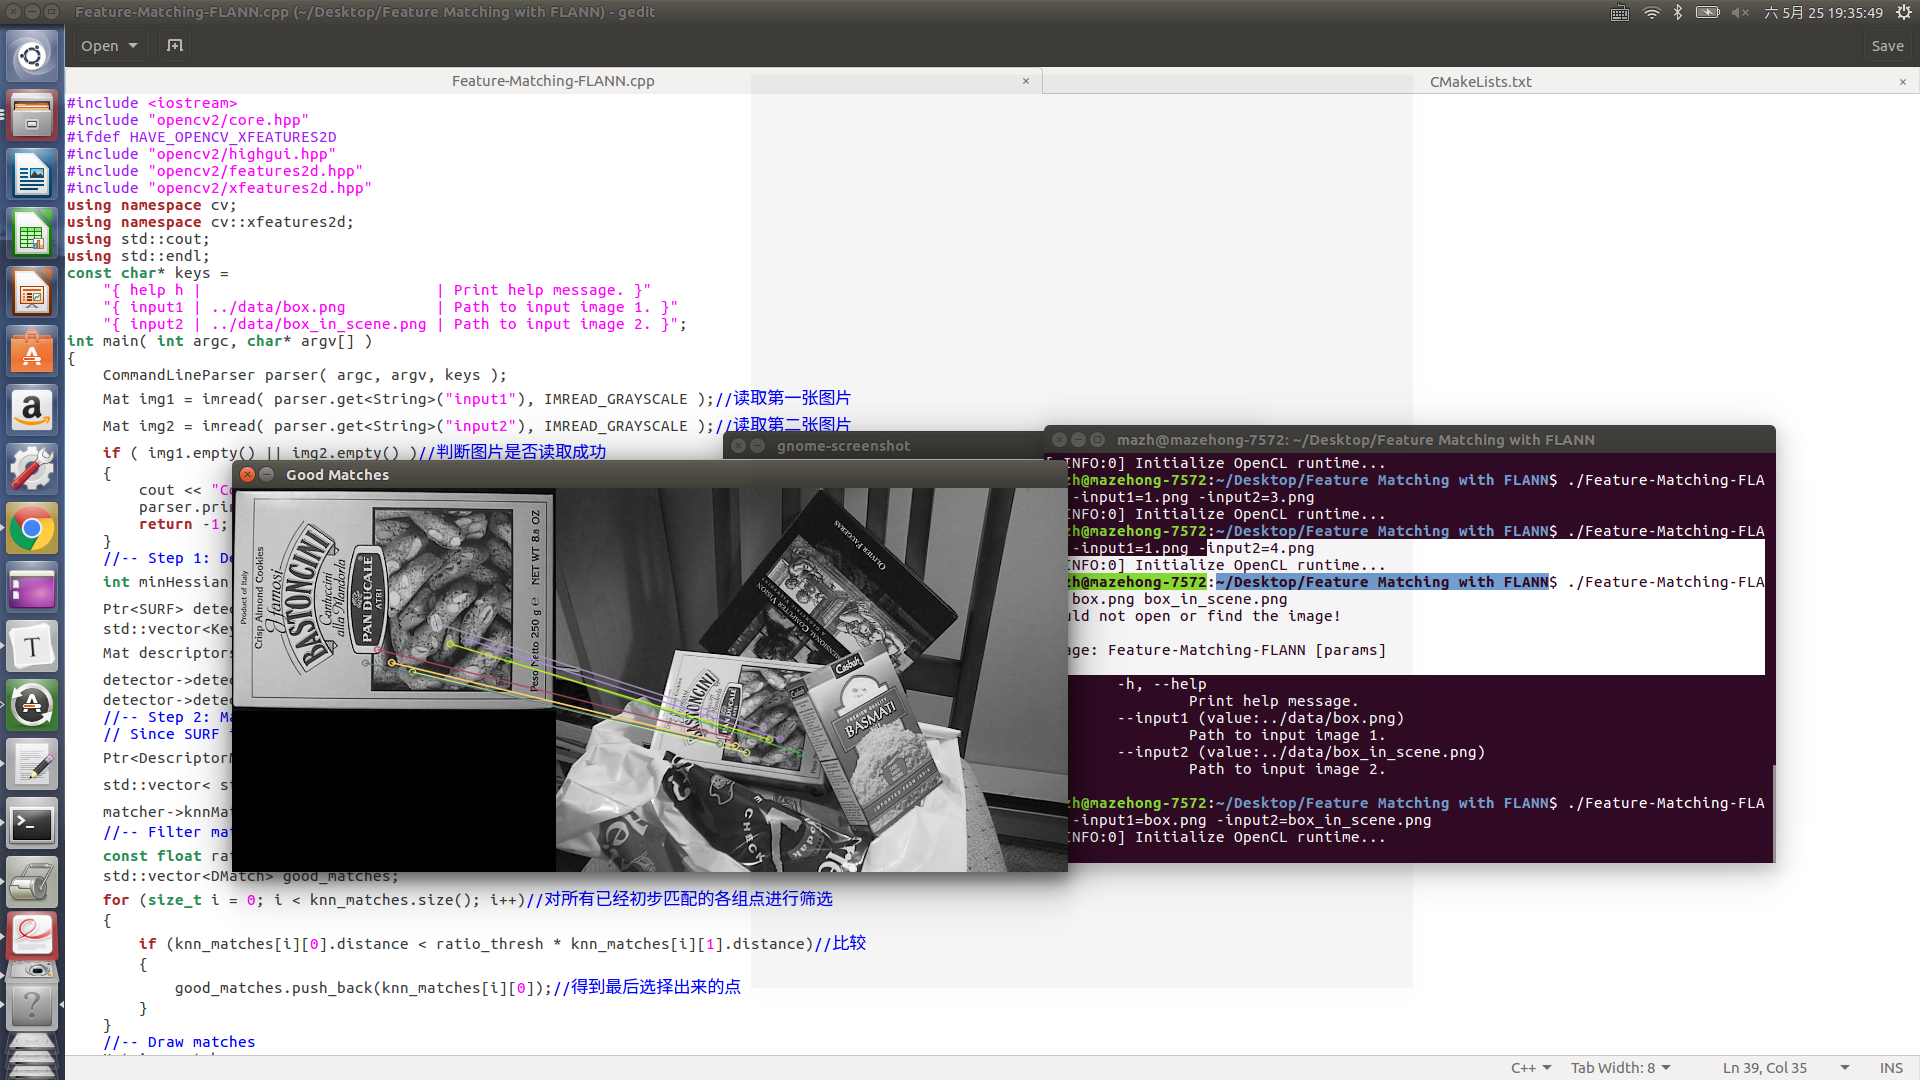This screenshot has height=1080, width=1920.
Task: Open Google Chrome from the launcher
Action: point(32,528)
